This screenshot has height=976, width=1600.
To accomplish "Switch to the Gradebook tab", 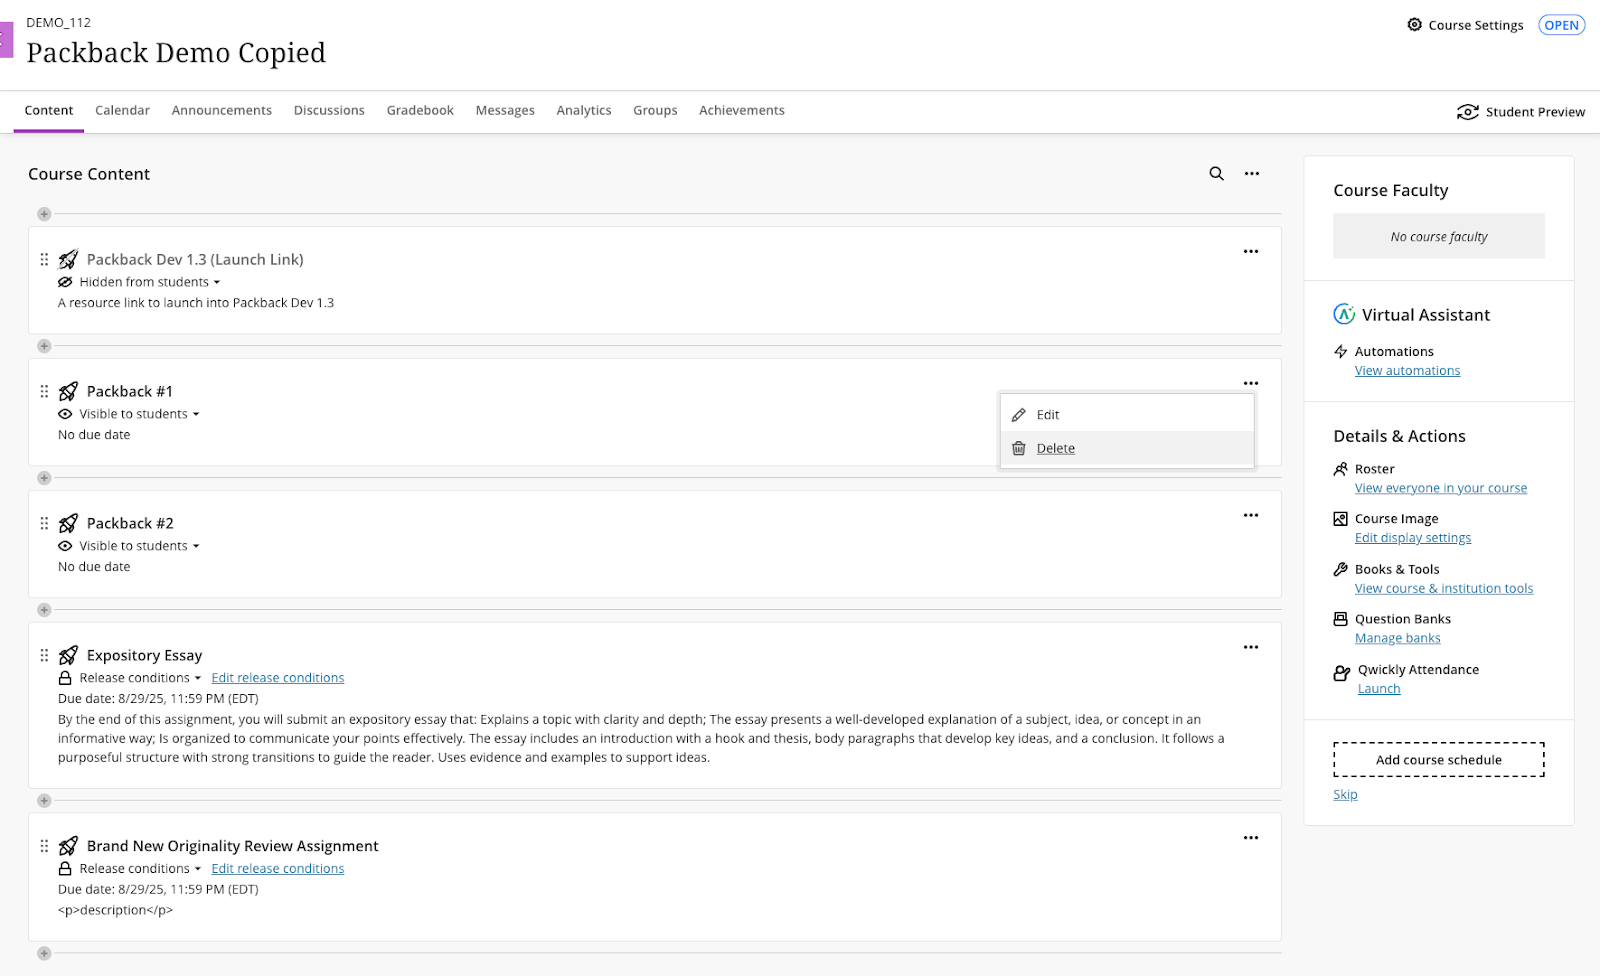I will (420, 111).
